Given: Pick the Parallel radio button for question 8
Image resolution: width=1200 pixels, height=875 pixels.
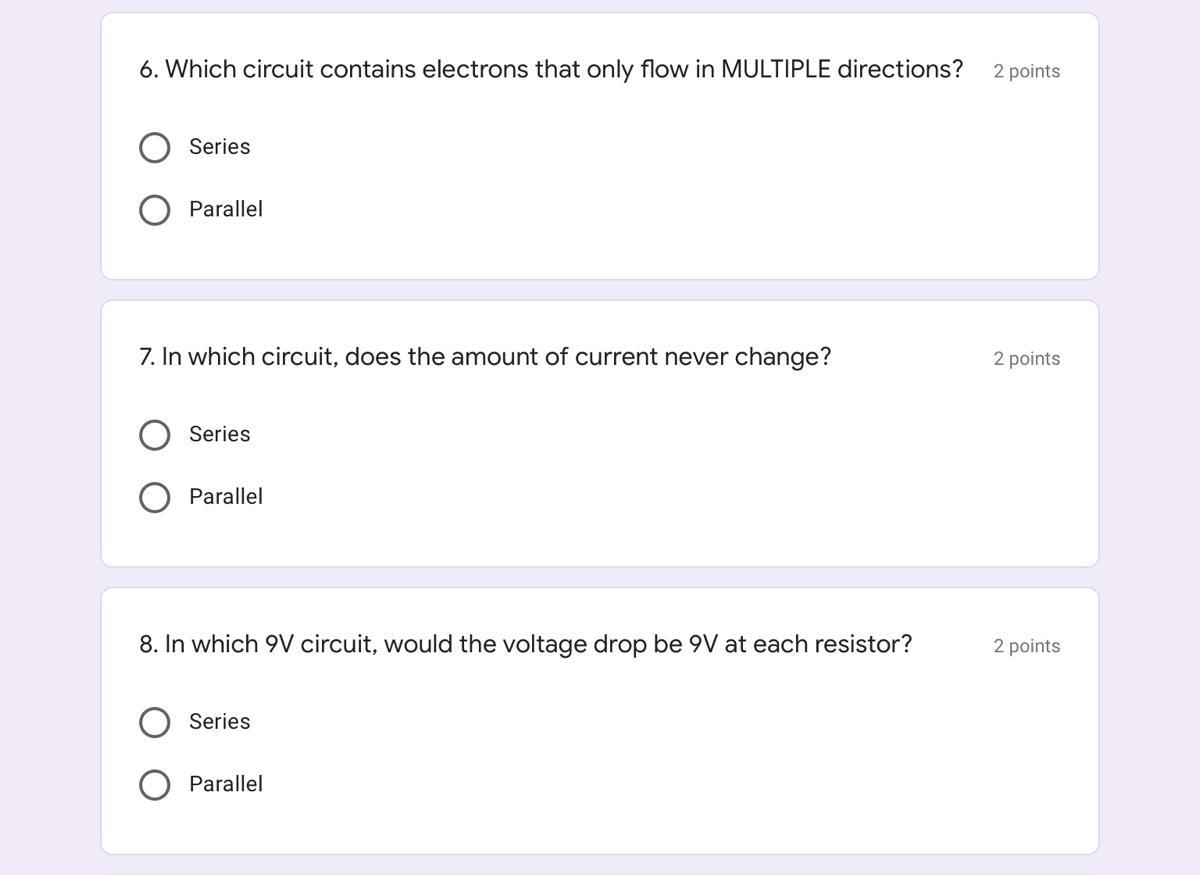Looking at the screenshot, I should [x=154, y=785].
